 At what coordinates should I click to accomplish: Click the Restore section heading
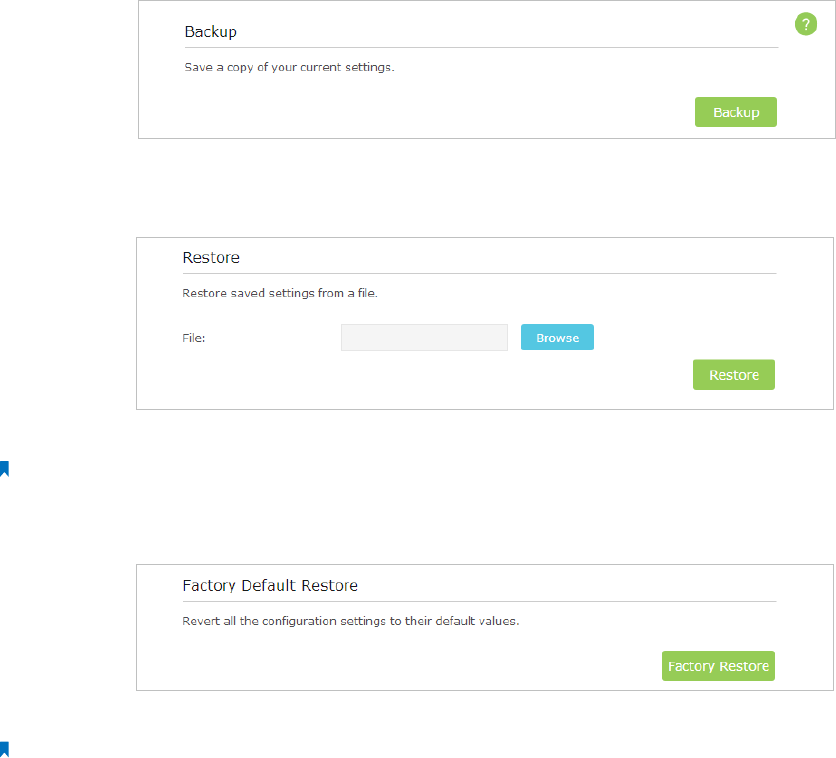coord(211,258)
